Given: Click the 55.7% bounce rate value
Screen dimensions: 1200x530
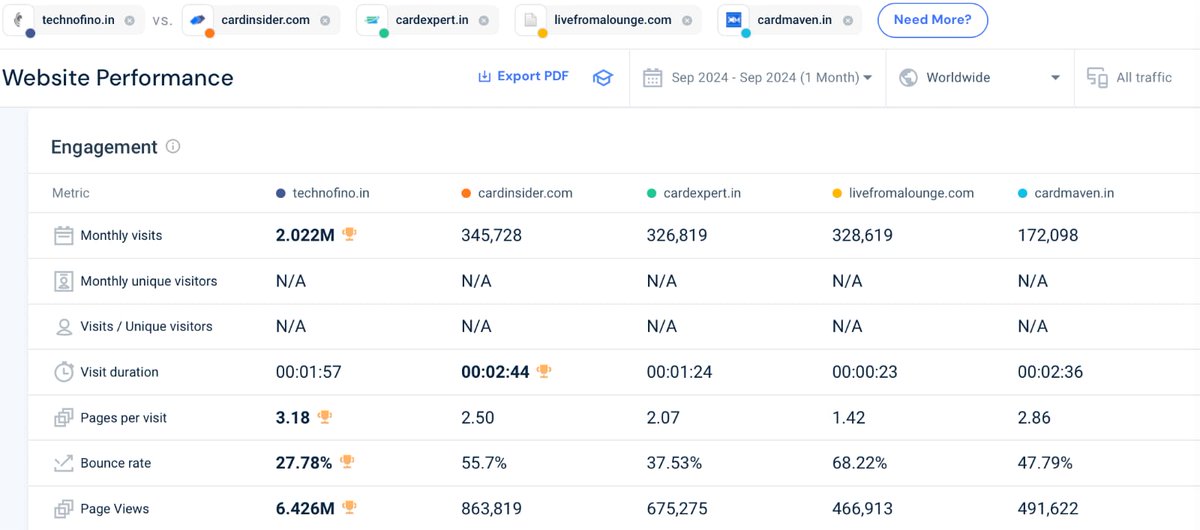Looking at the screenshot, I should point(484,463).
